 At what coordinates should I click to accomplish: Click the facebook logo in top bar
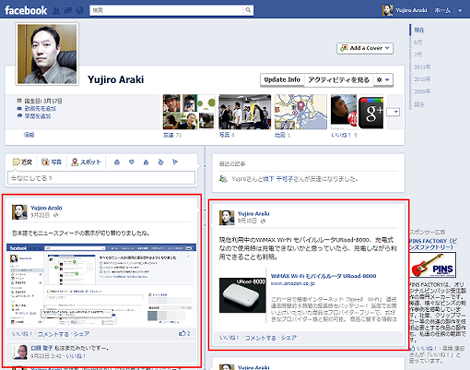26,10
